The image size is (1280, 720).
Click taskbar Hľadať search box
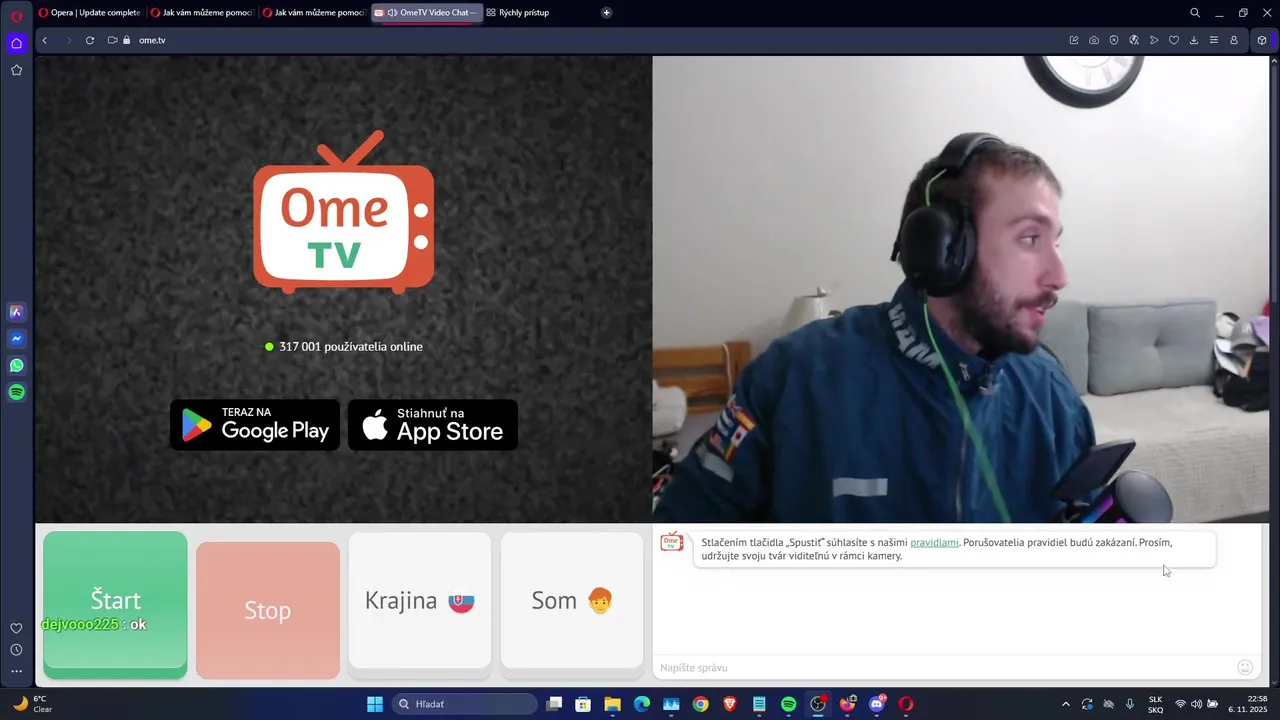(465, 704)
